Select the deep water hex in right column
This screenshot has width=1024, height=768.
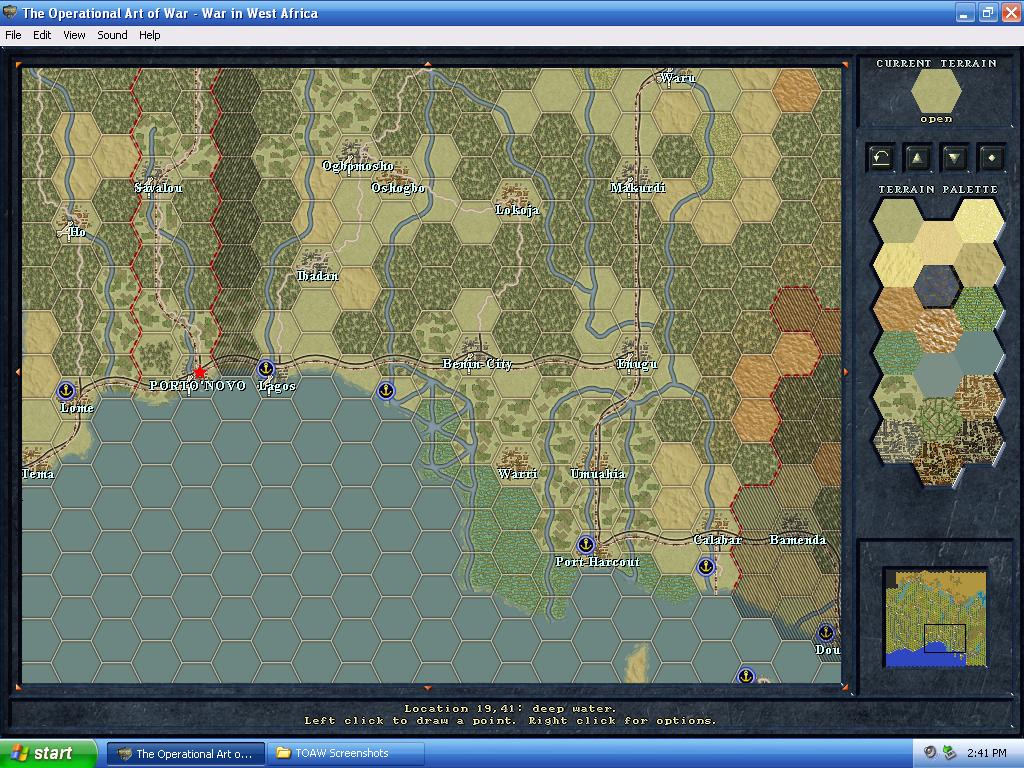point(978,353)
